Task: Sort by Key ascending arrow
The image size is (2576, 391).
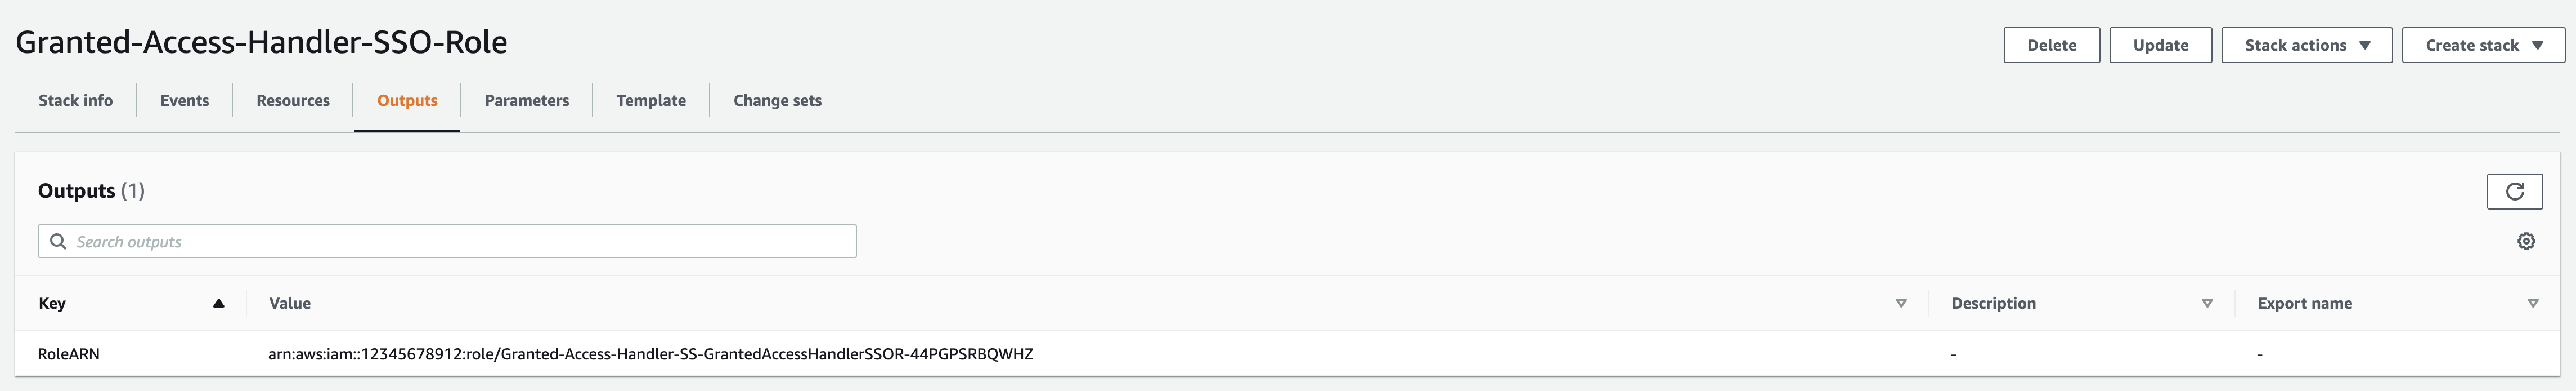Action: (218, 303)
